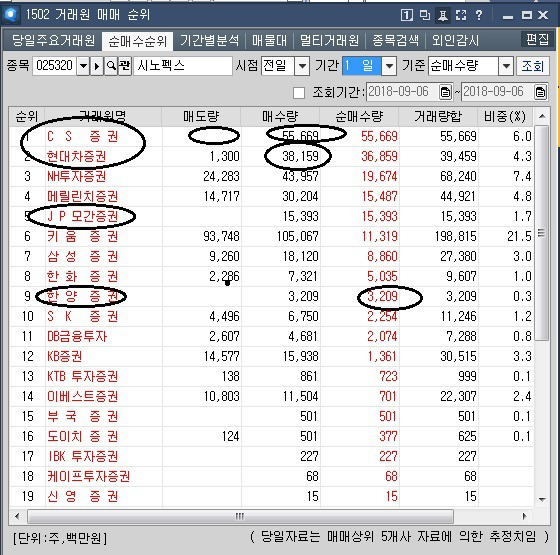Click the vertical scrollbar down arrow

tap(542, 499)
